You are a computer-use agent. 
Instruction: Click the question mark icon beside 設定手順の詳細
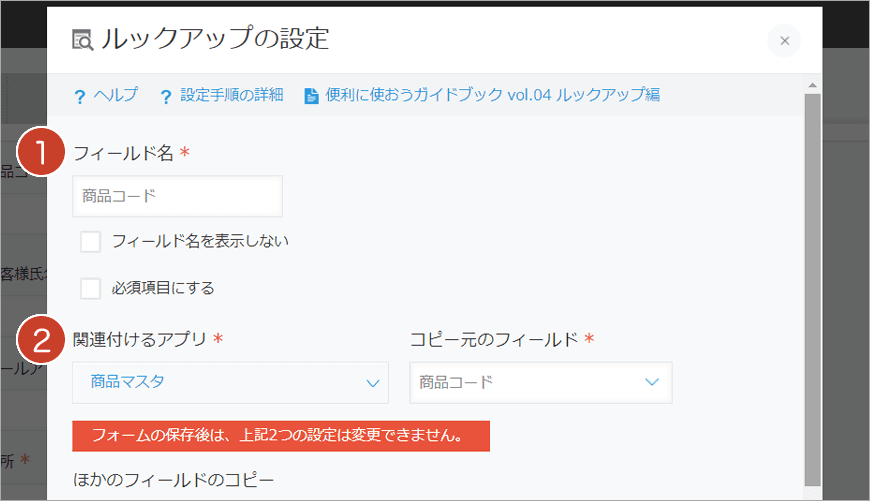click(166, 96)
